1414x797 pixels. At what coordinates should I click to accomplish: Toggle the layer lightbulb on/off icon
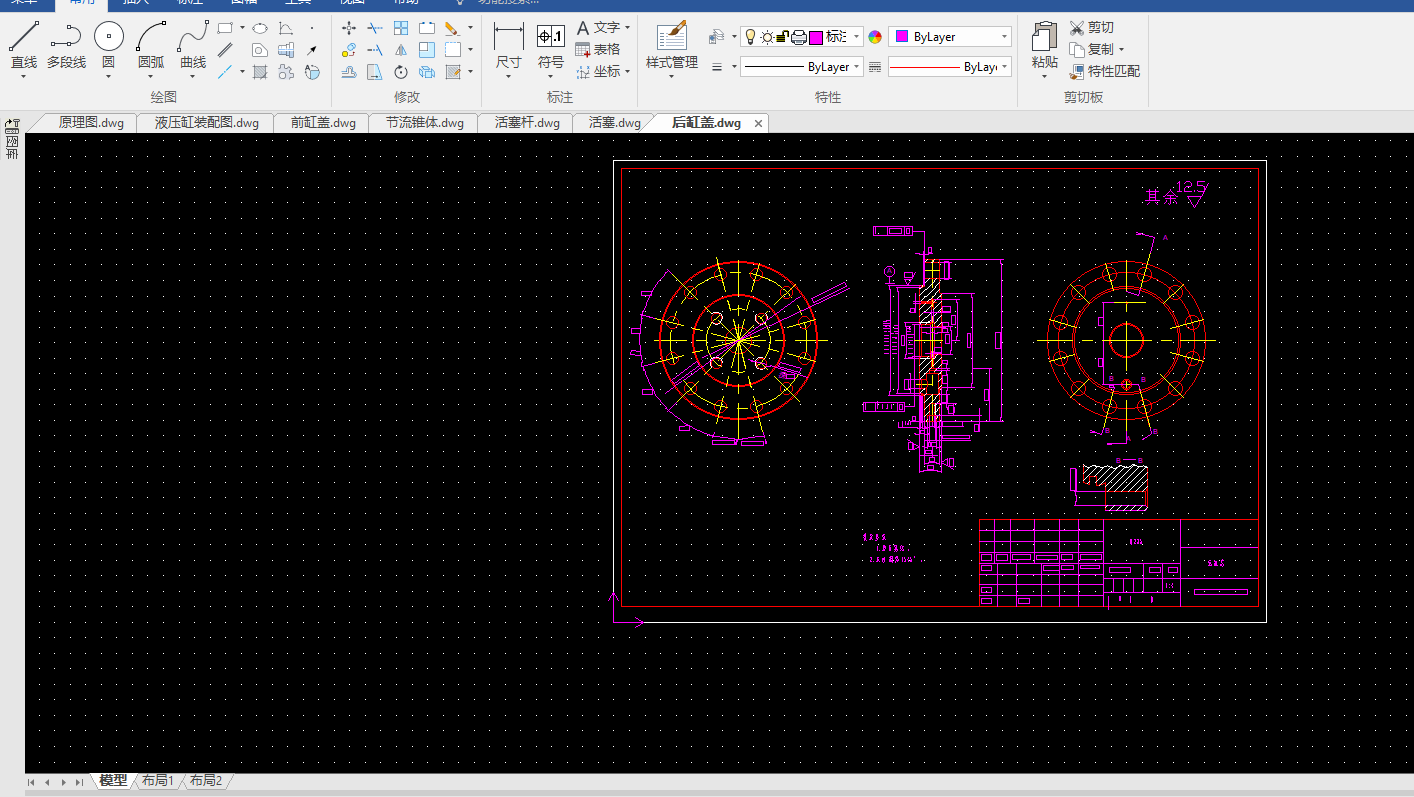click(x=750, y=37)
